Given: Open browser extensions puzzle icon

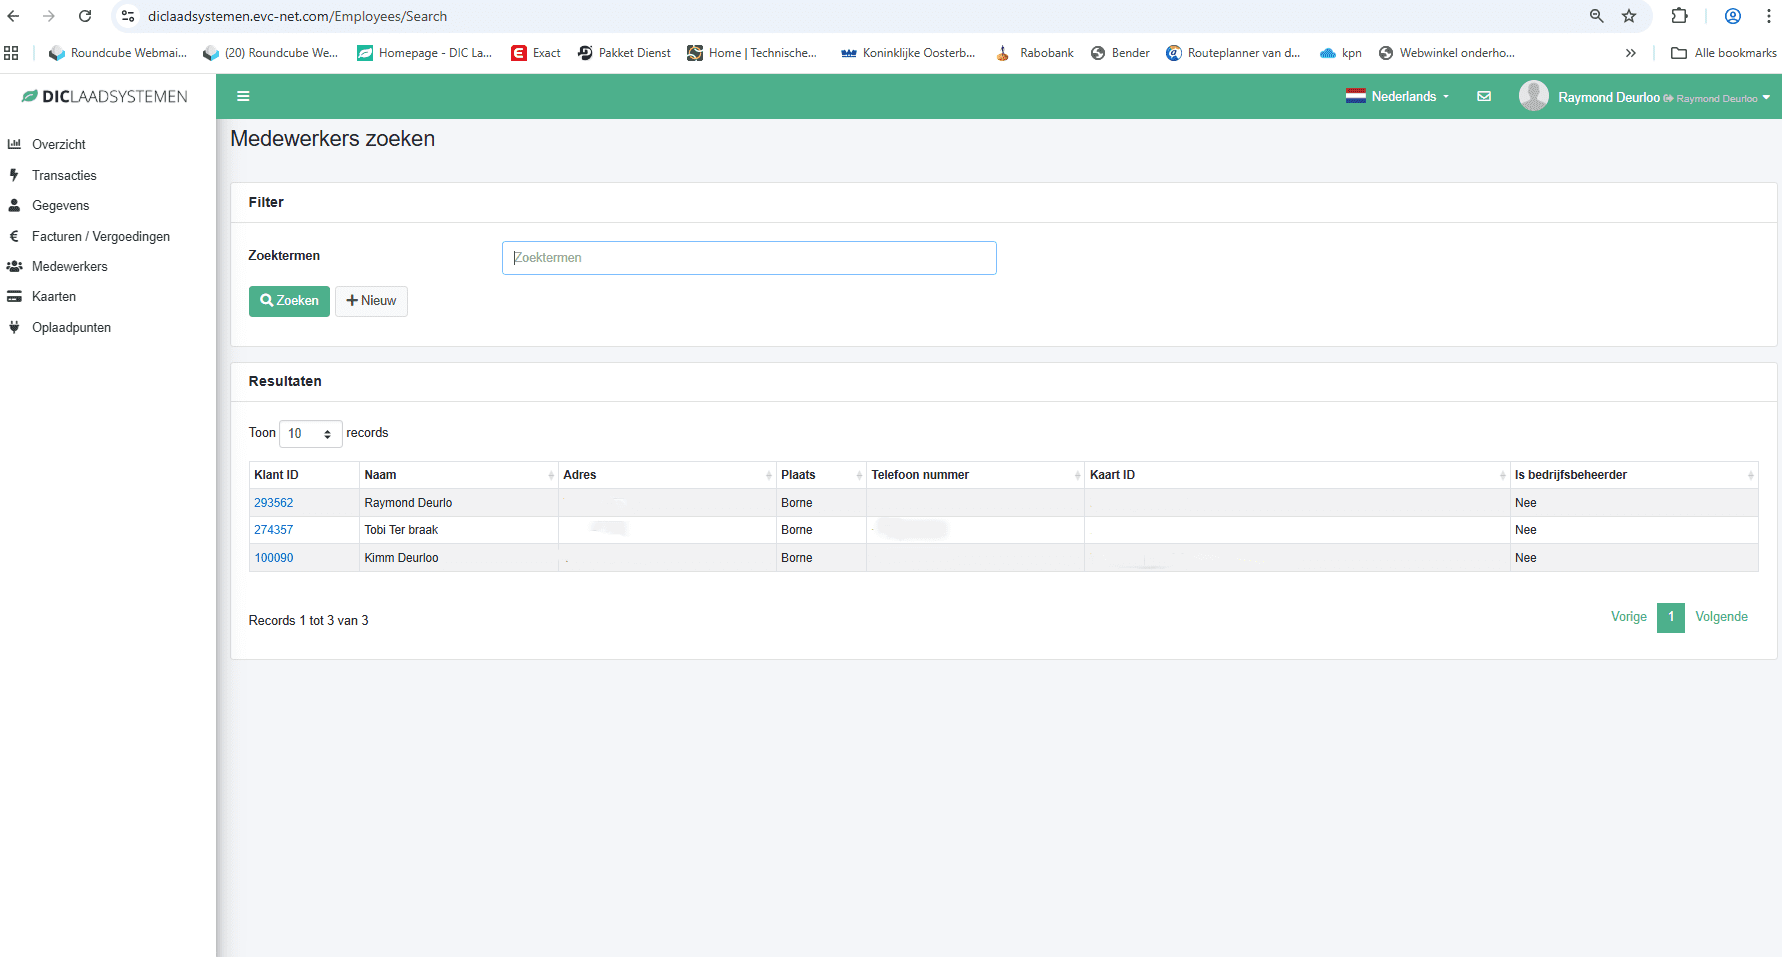Looking at the screenshot, I should point(1680,16).
